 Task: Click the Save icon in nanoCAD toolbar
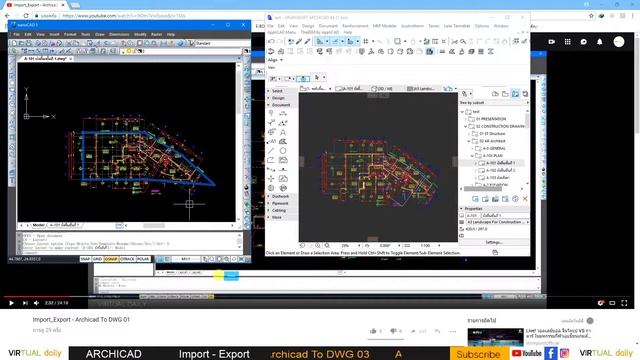[29, 43]
